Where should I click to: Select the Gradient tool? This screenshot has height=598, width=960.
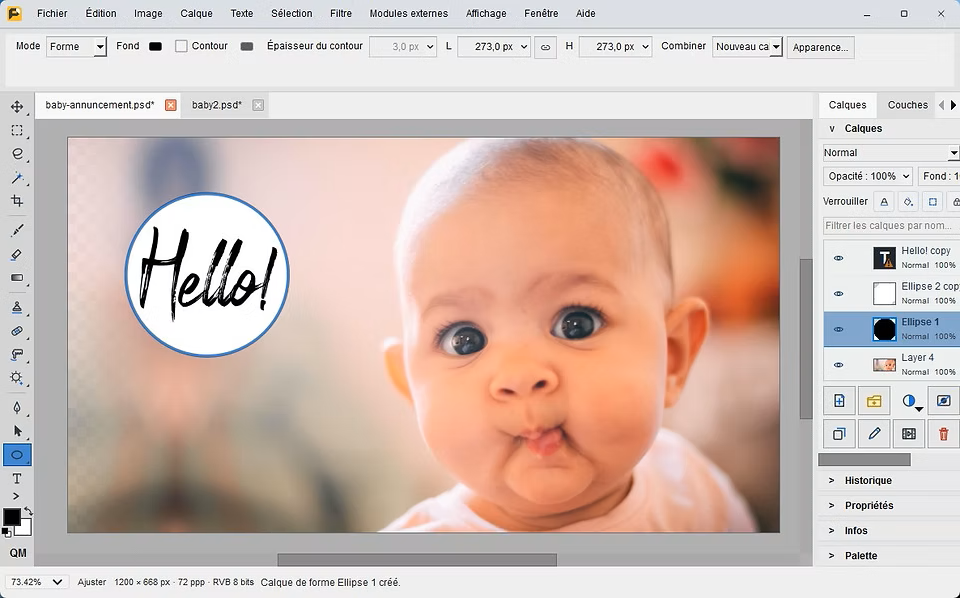(17, 278)
